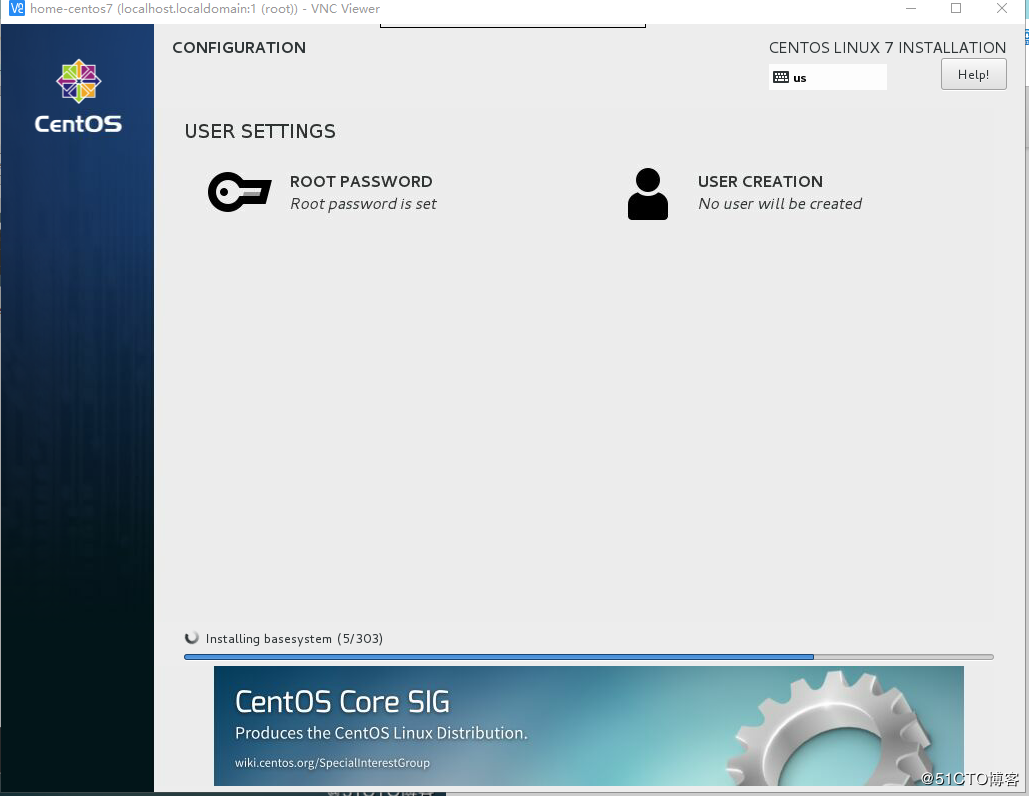The width and height of the screenshot is (1029, 796).
Task: Click the CentOS logo in sidebar
Action: 78,96
